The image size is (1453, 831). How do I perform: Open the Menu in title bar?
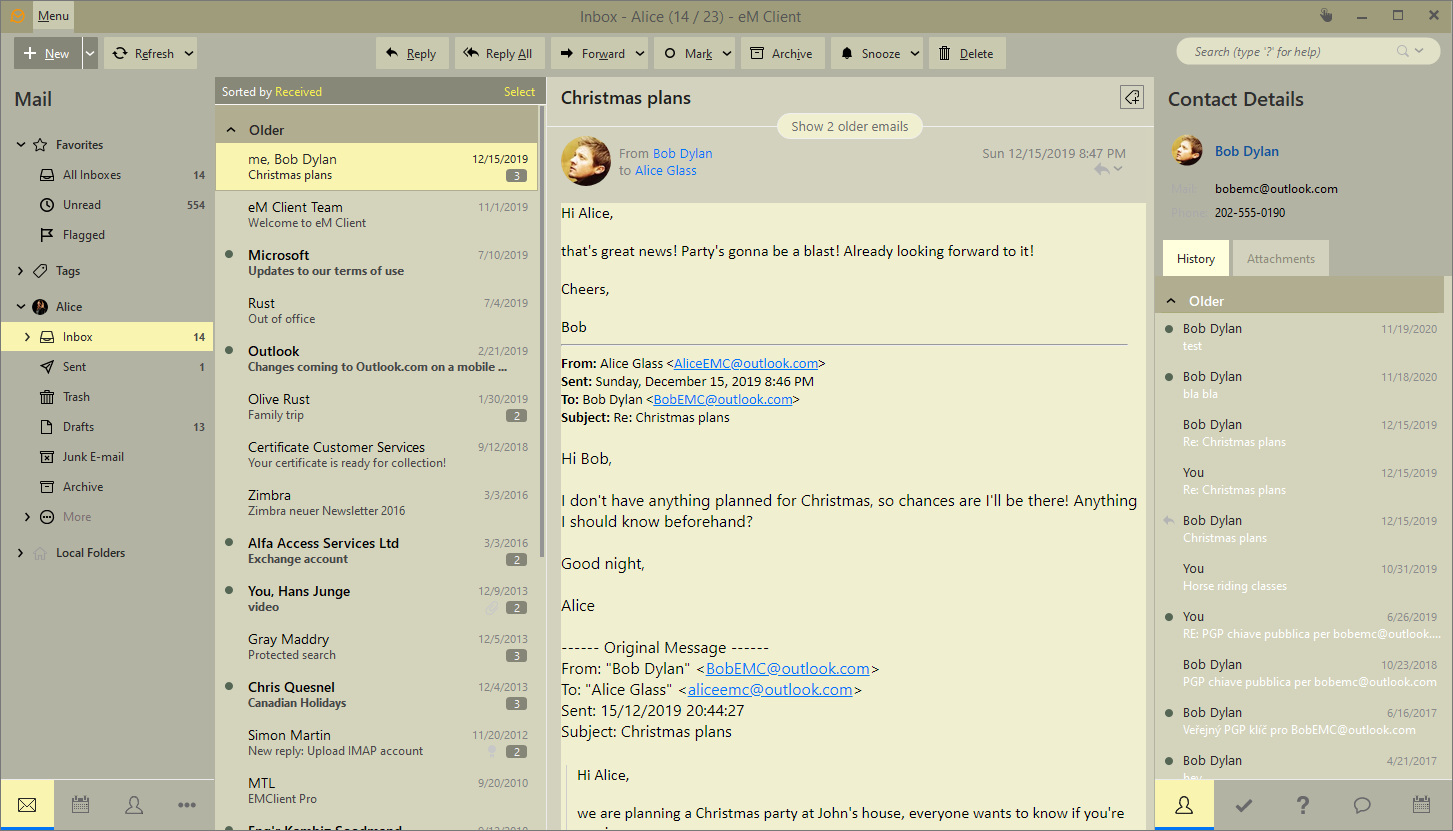pos(53,16)
